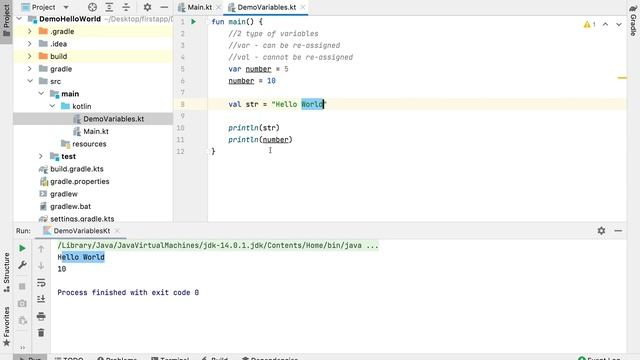640x360 pixels.
Task: Collapse the src folder
Action: point(30,81)
